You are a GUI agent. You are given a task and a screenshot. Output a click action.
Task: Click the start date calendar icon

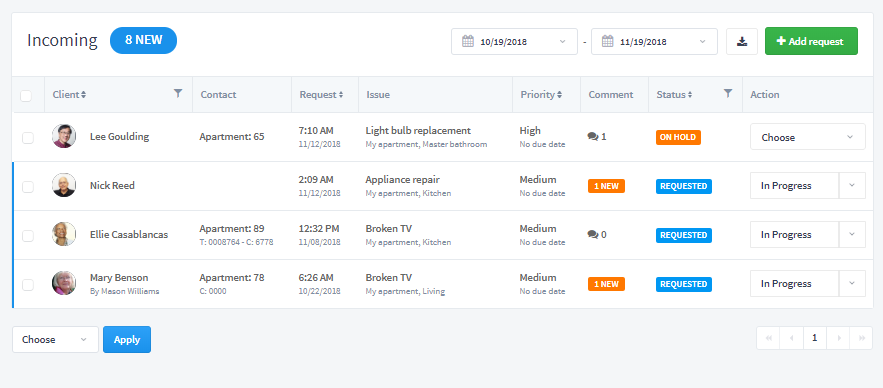click(467, 41)
